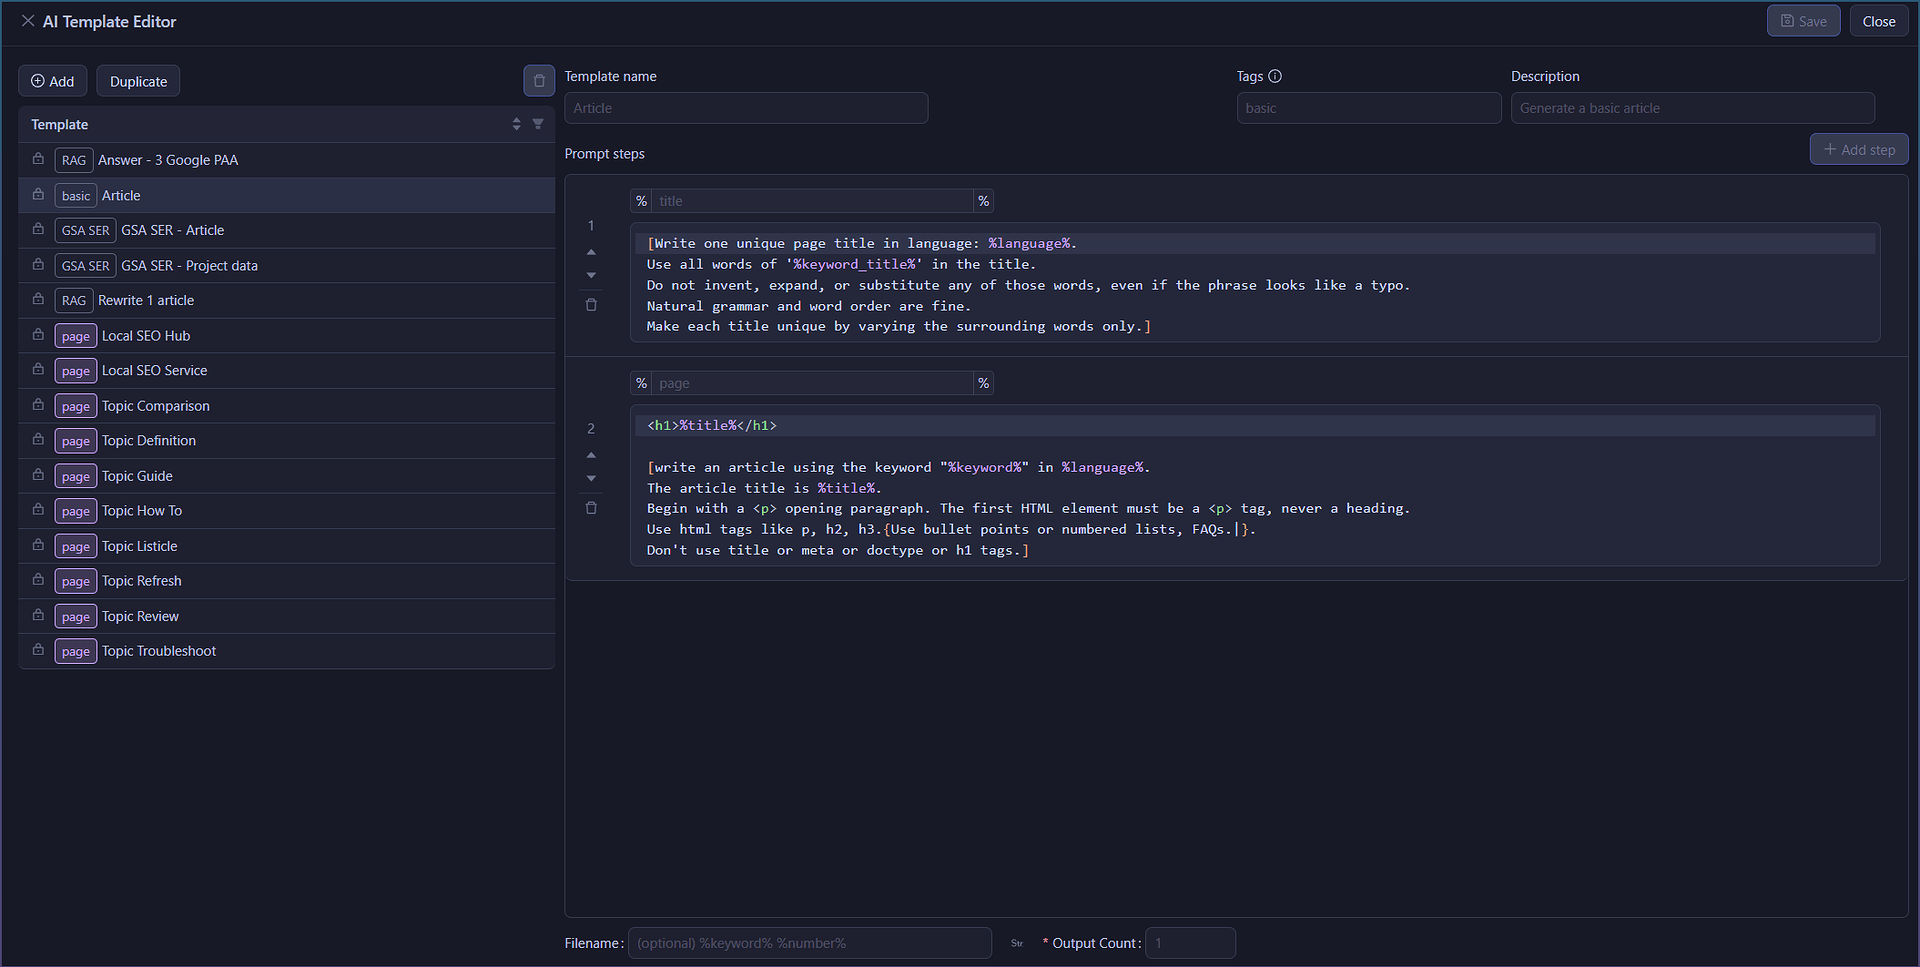
Task: Add a new template
Action: (x=53, y=81)
